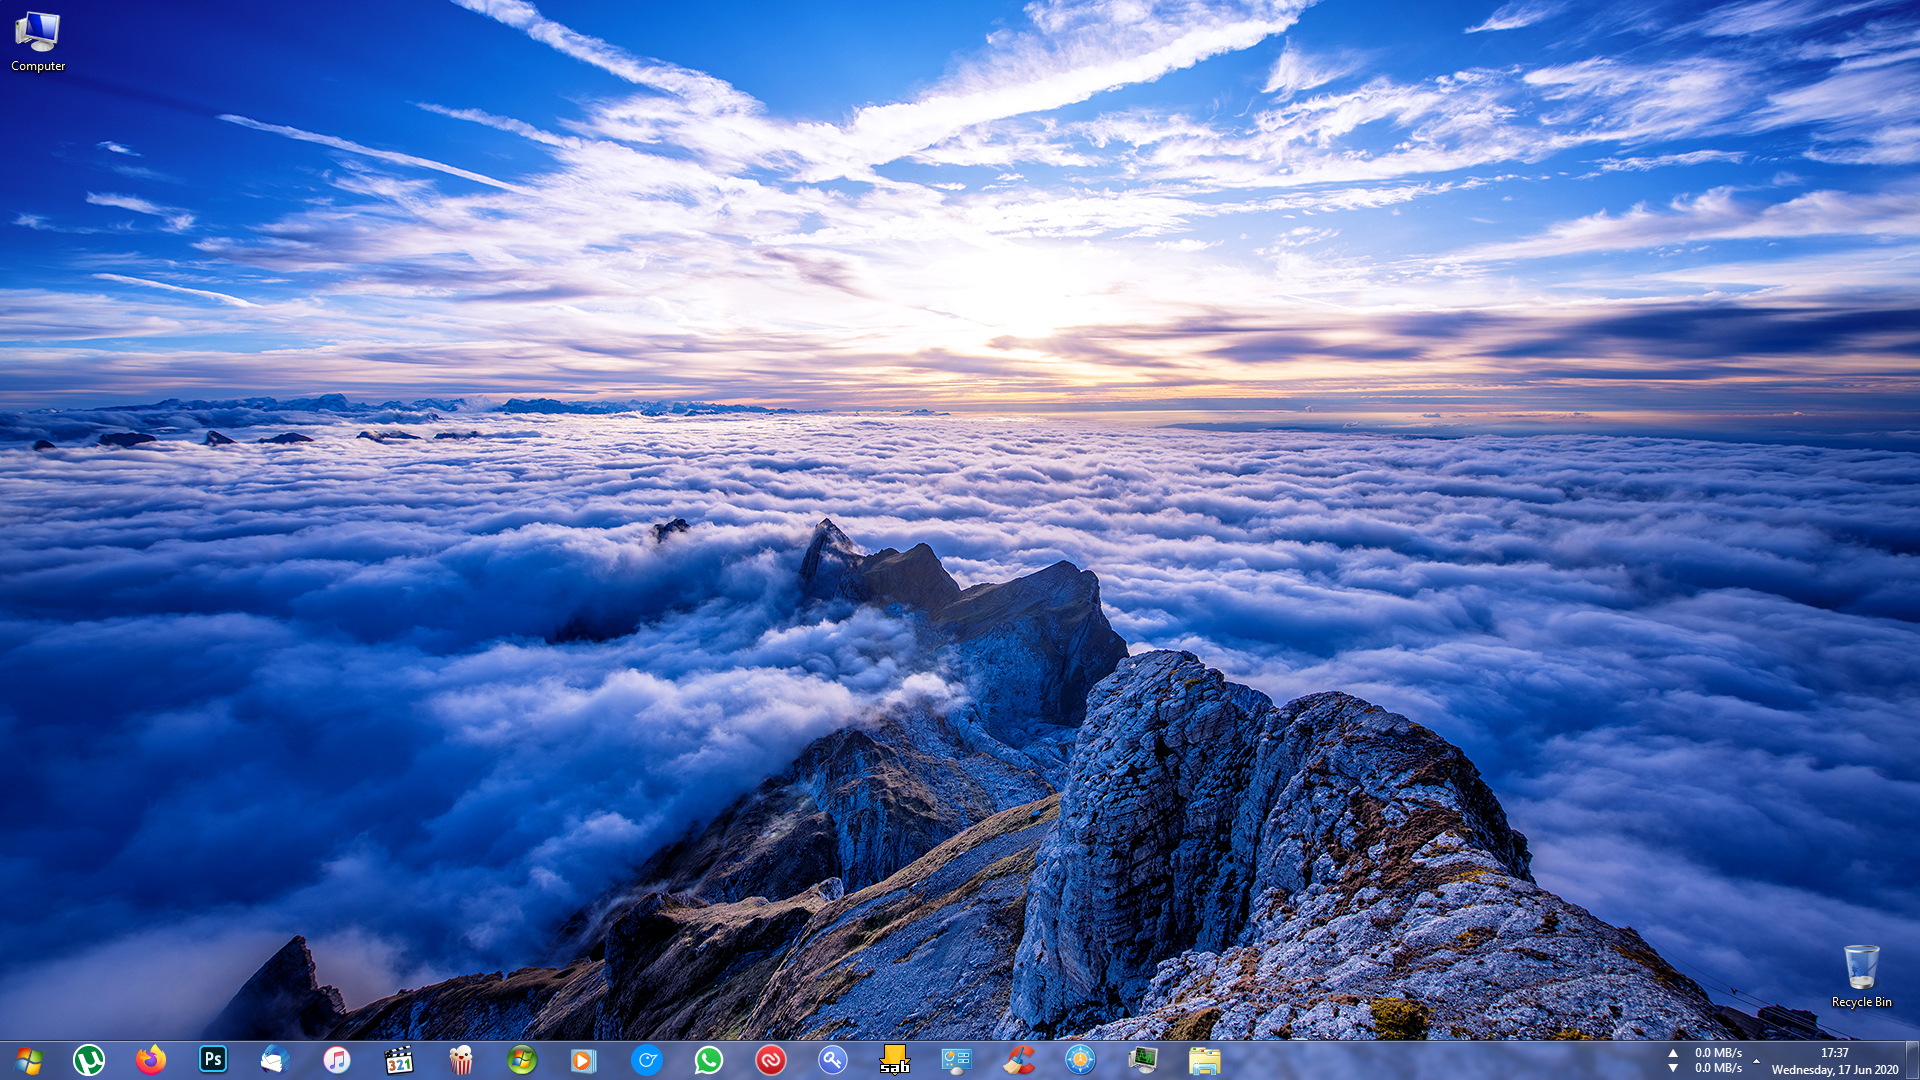The image size is (1920, 1080).
Task: Launch uTorrent from the taskbar
Action: (89, 1060)
